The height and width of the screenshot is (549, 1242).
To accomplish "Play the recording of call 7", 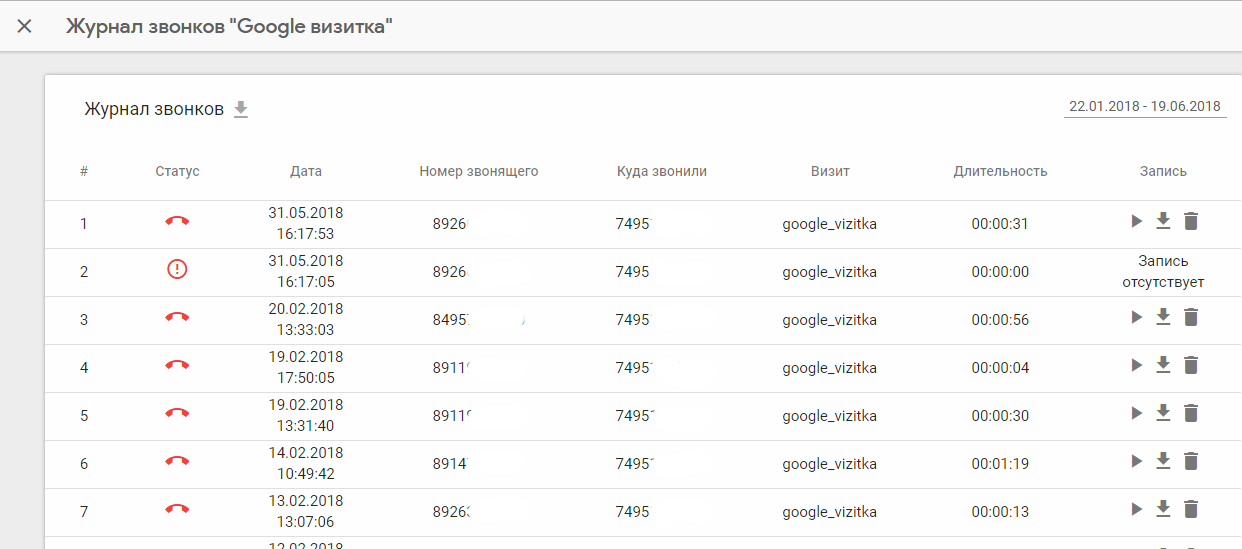I will click(1136, 509).
